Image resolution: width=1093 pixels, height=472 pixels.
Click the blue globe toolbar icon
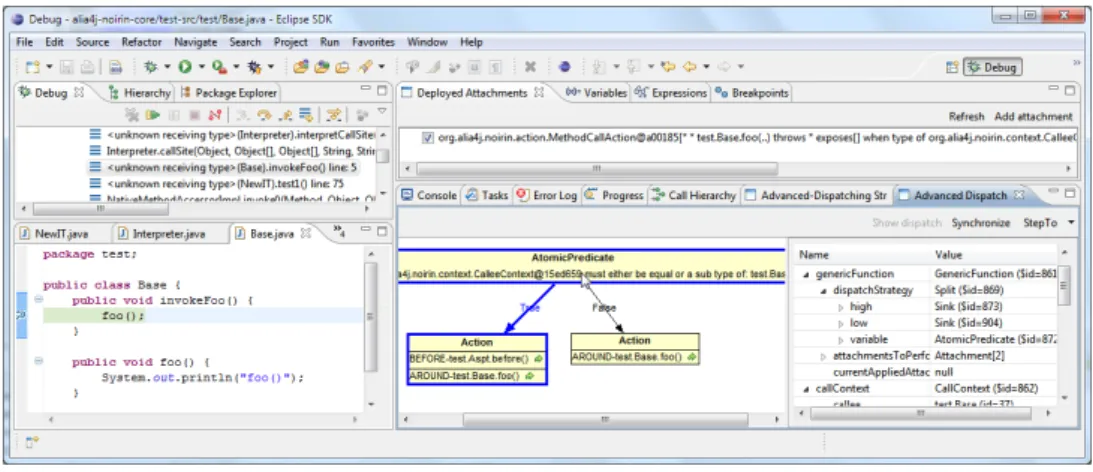tap(565, 67)
